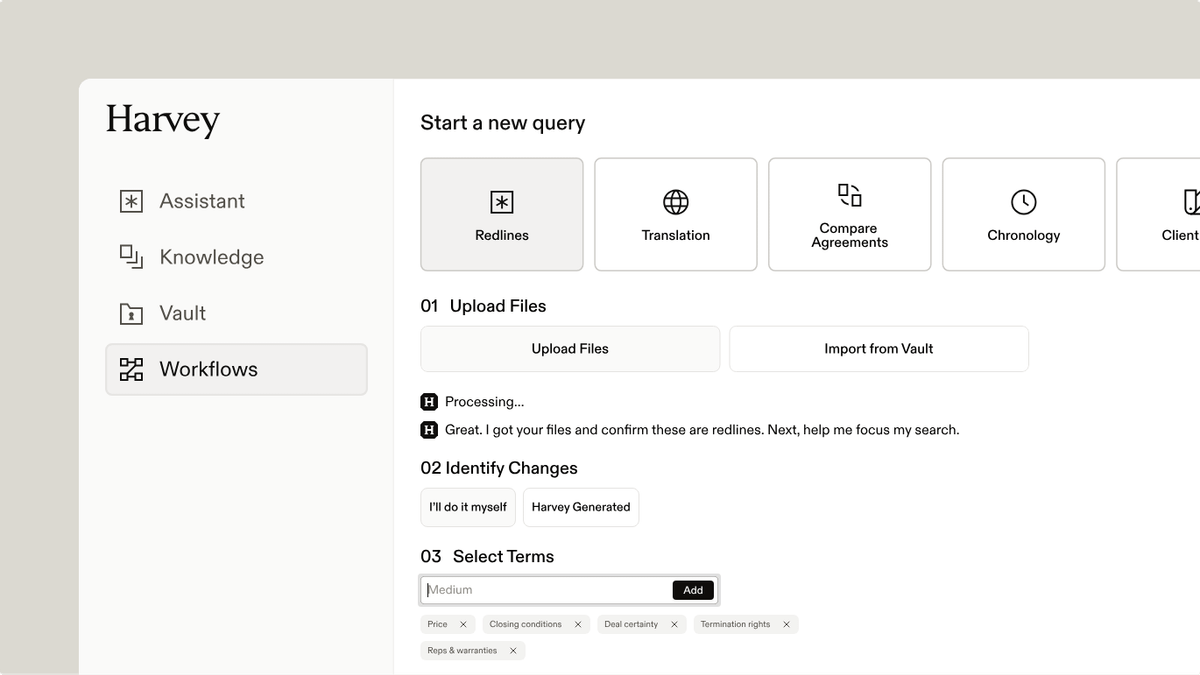The width and height of the screenshot is (1200, 675).
Task: Click the Workflows diagram icon
Action: pos(131,369)
